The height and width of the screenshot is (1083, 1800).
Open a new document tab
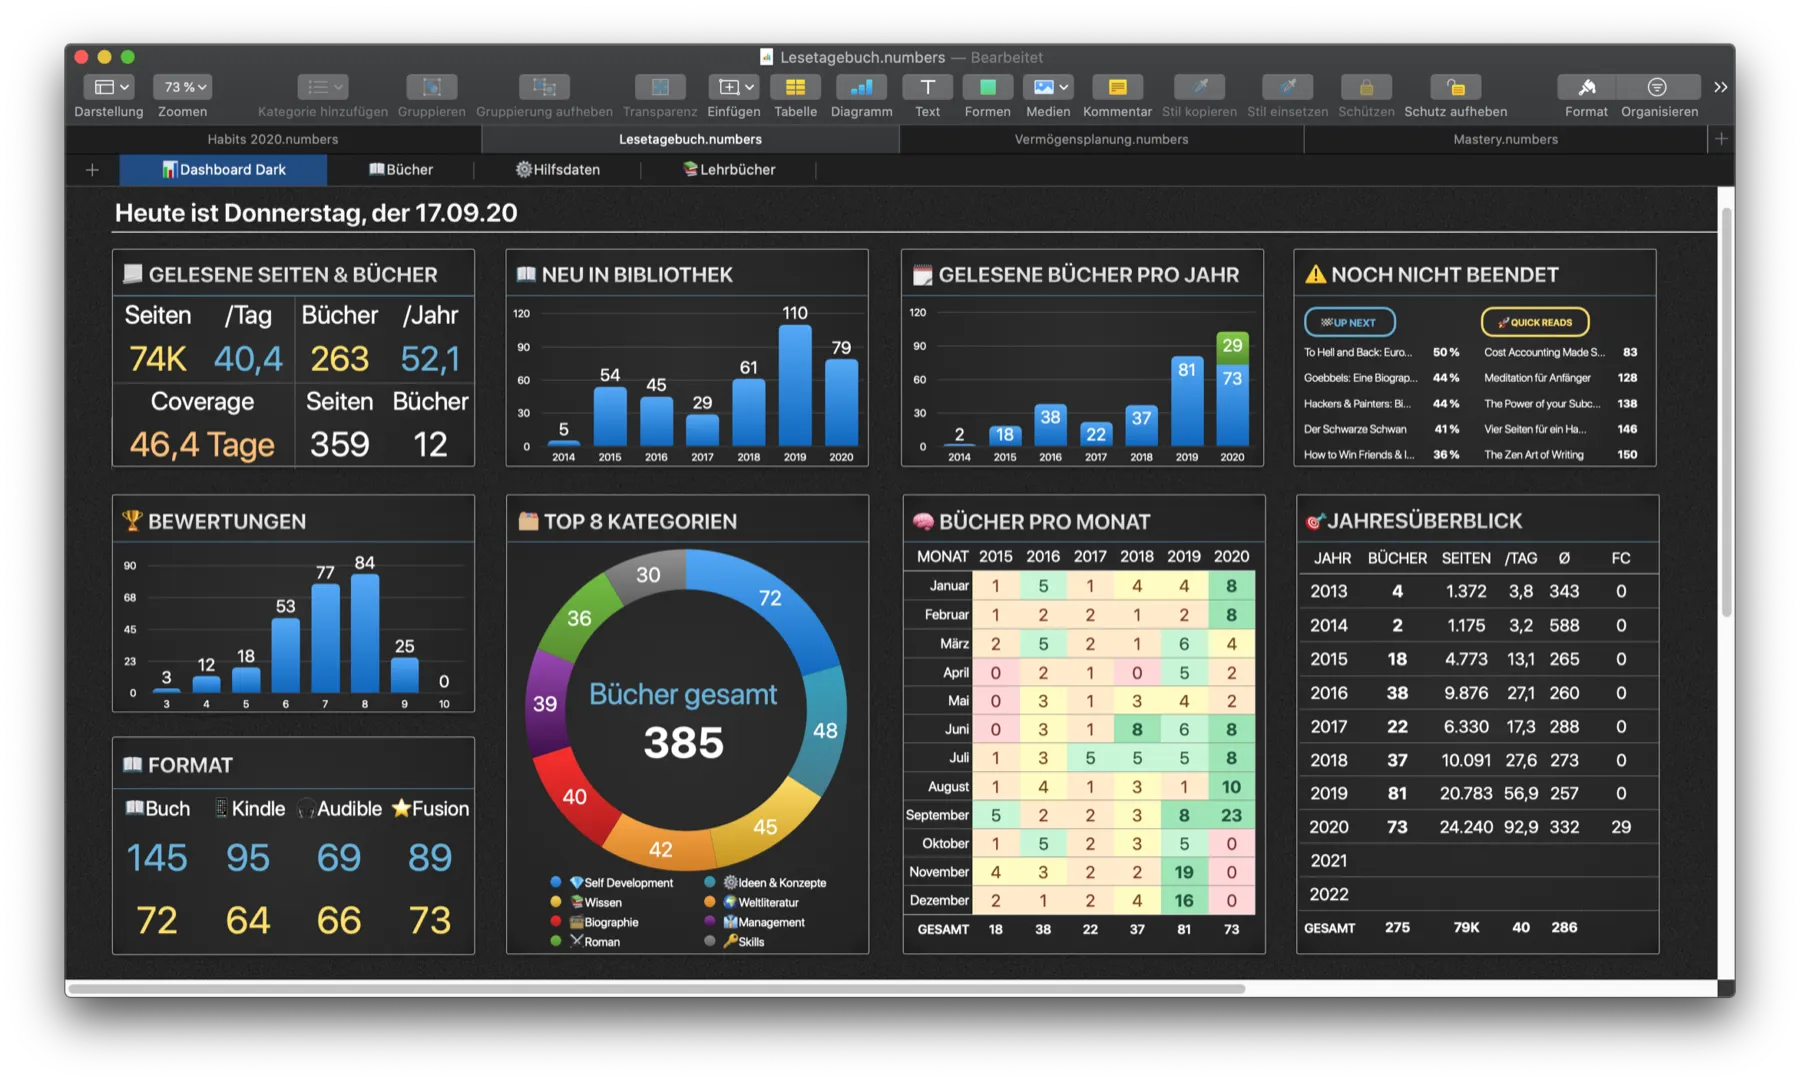coord(1721,139)
